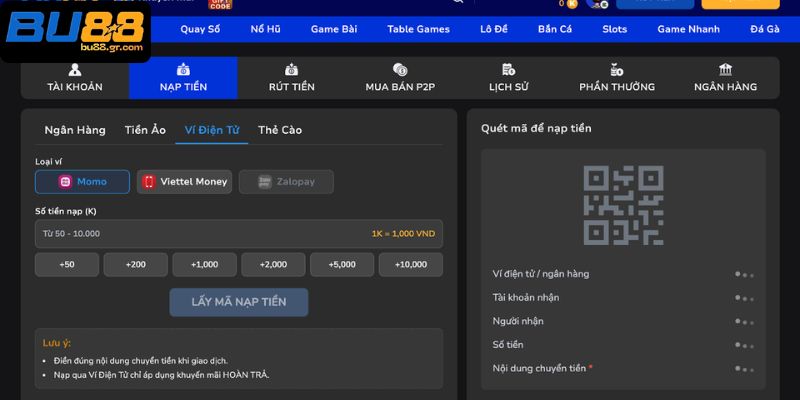The image size is (800, 400).
Task: Click the 'Ví điện tử / ngân hàng' row label
Action: point(541,274)
